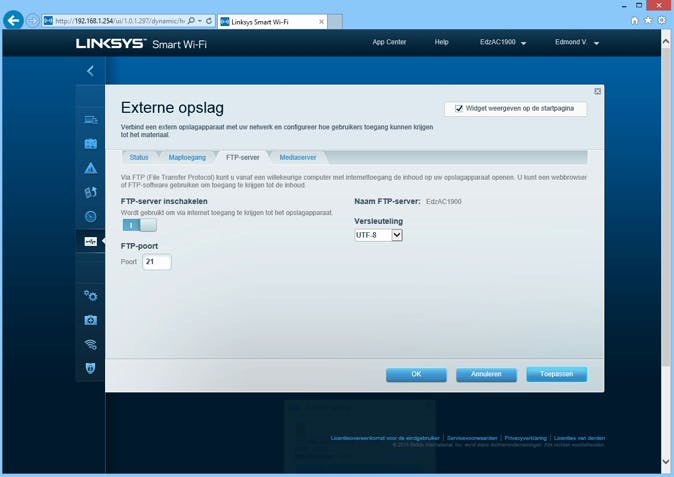Open the Device List sidebar icon

click(90, 120)
